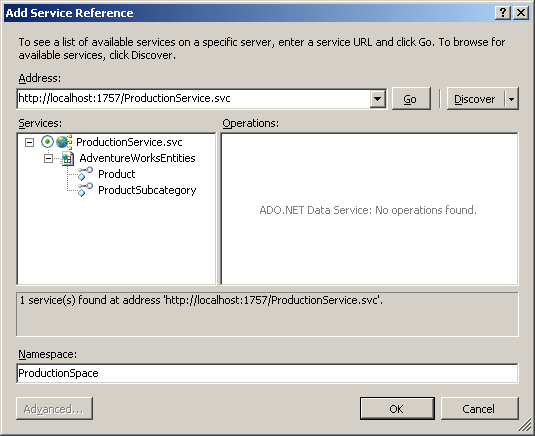This screenshot has width=535, height=436.
Task: Click the Discover button
Action: tap(475, 99)
